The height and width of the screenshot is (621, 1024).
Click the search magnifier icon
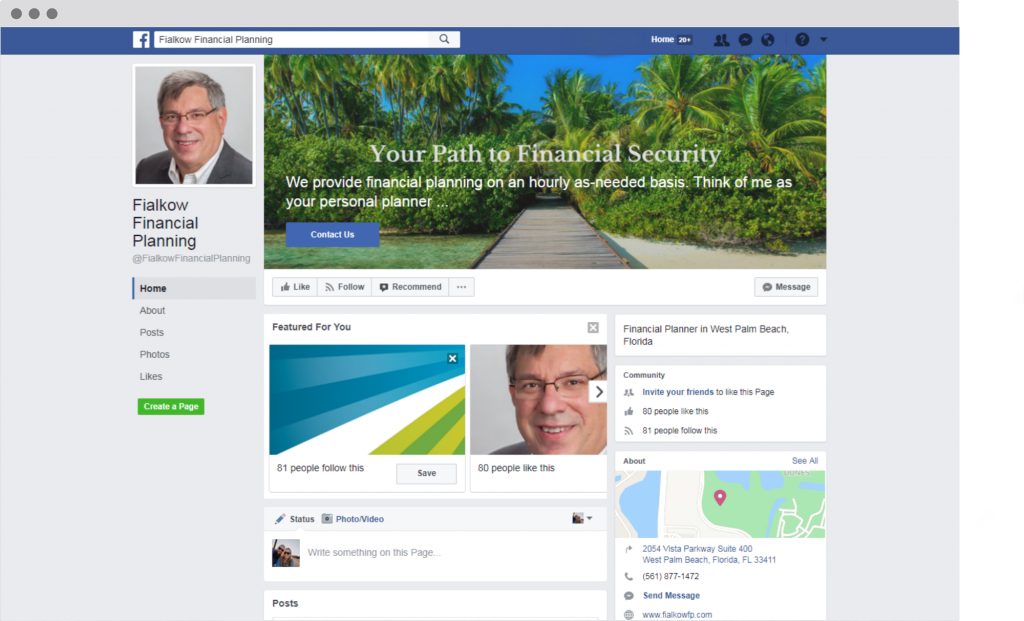pos(444,39)
